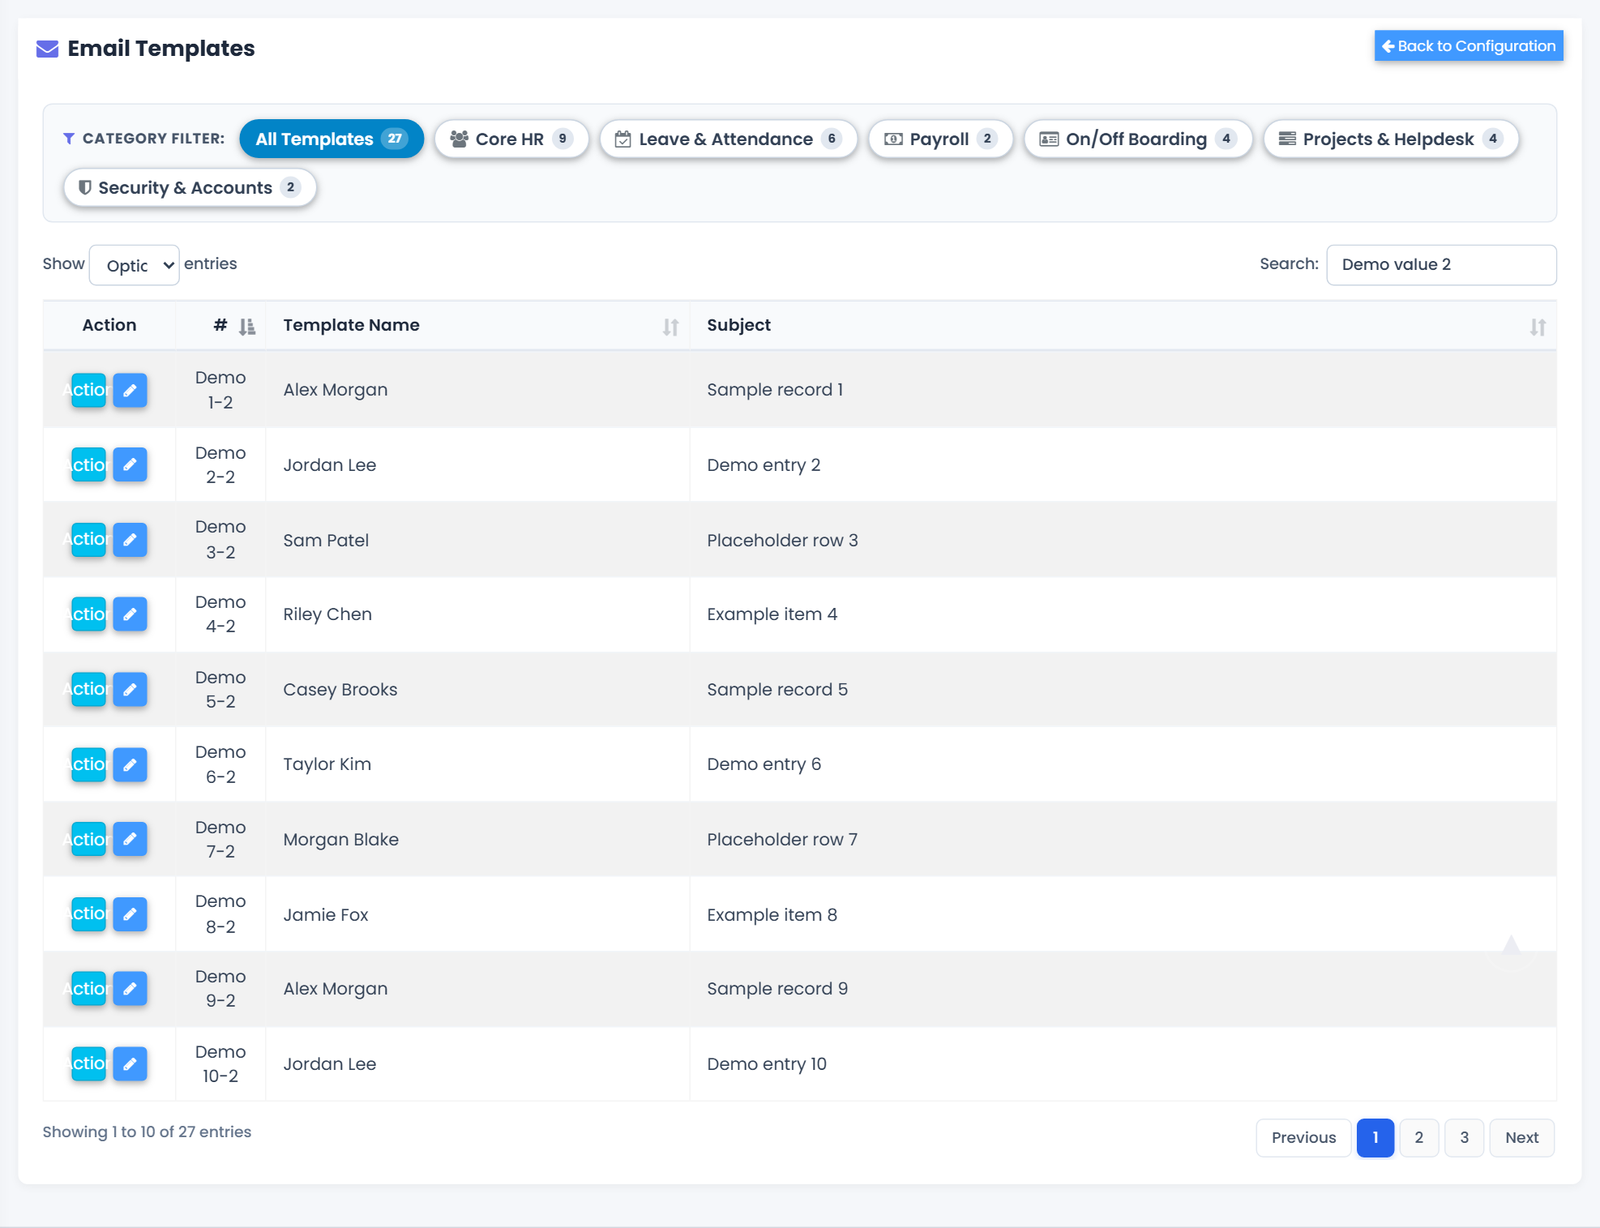Click pencil edit icon in Morgan Blake row
This screenshot has width=1600, height=1228.
coord(130,839)
